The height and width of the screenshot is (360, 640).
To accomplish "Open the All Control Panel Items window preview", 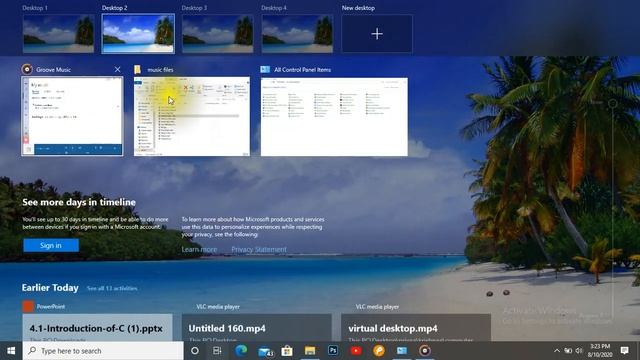I will [334, 117].
